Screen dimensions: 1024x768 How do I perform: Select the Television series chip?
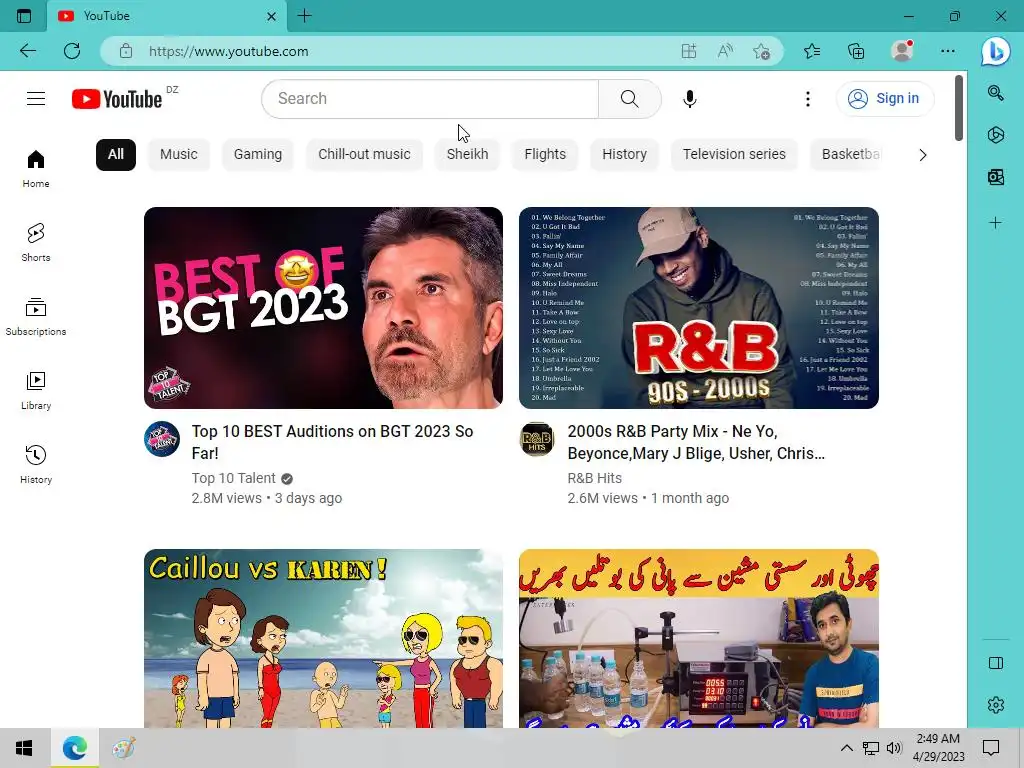pyautogui.click(x=734, y=155)
